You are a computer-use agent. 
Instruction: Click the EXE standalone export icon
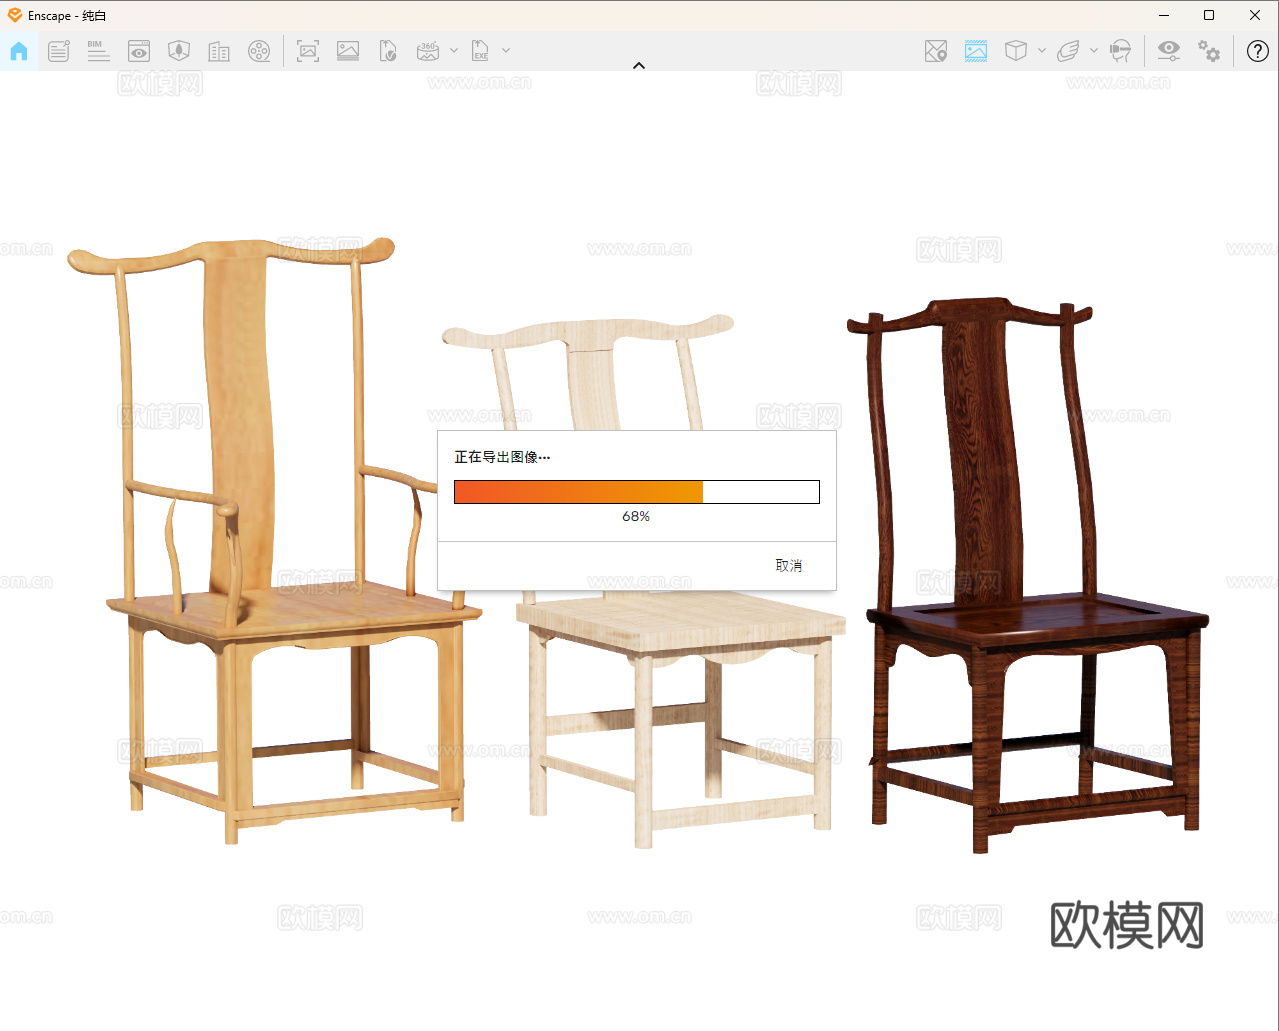480,51
